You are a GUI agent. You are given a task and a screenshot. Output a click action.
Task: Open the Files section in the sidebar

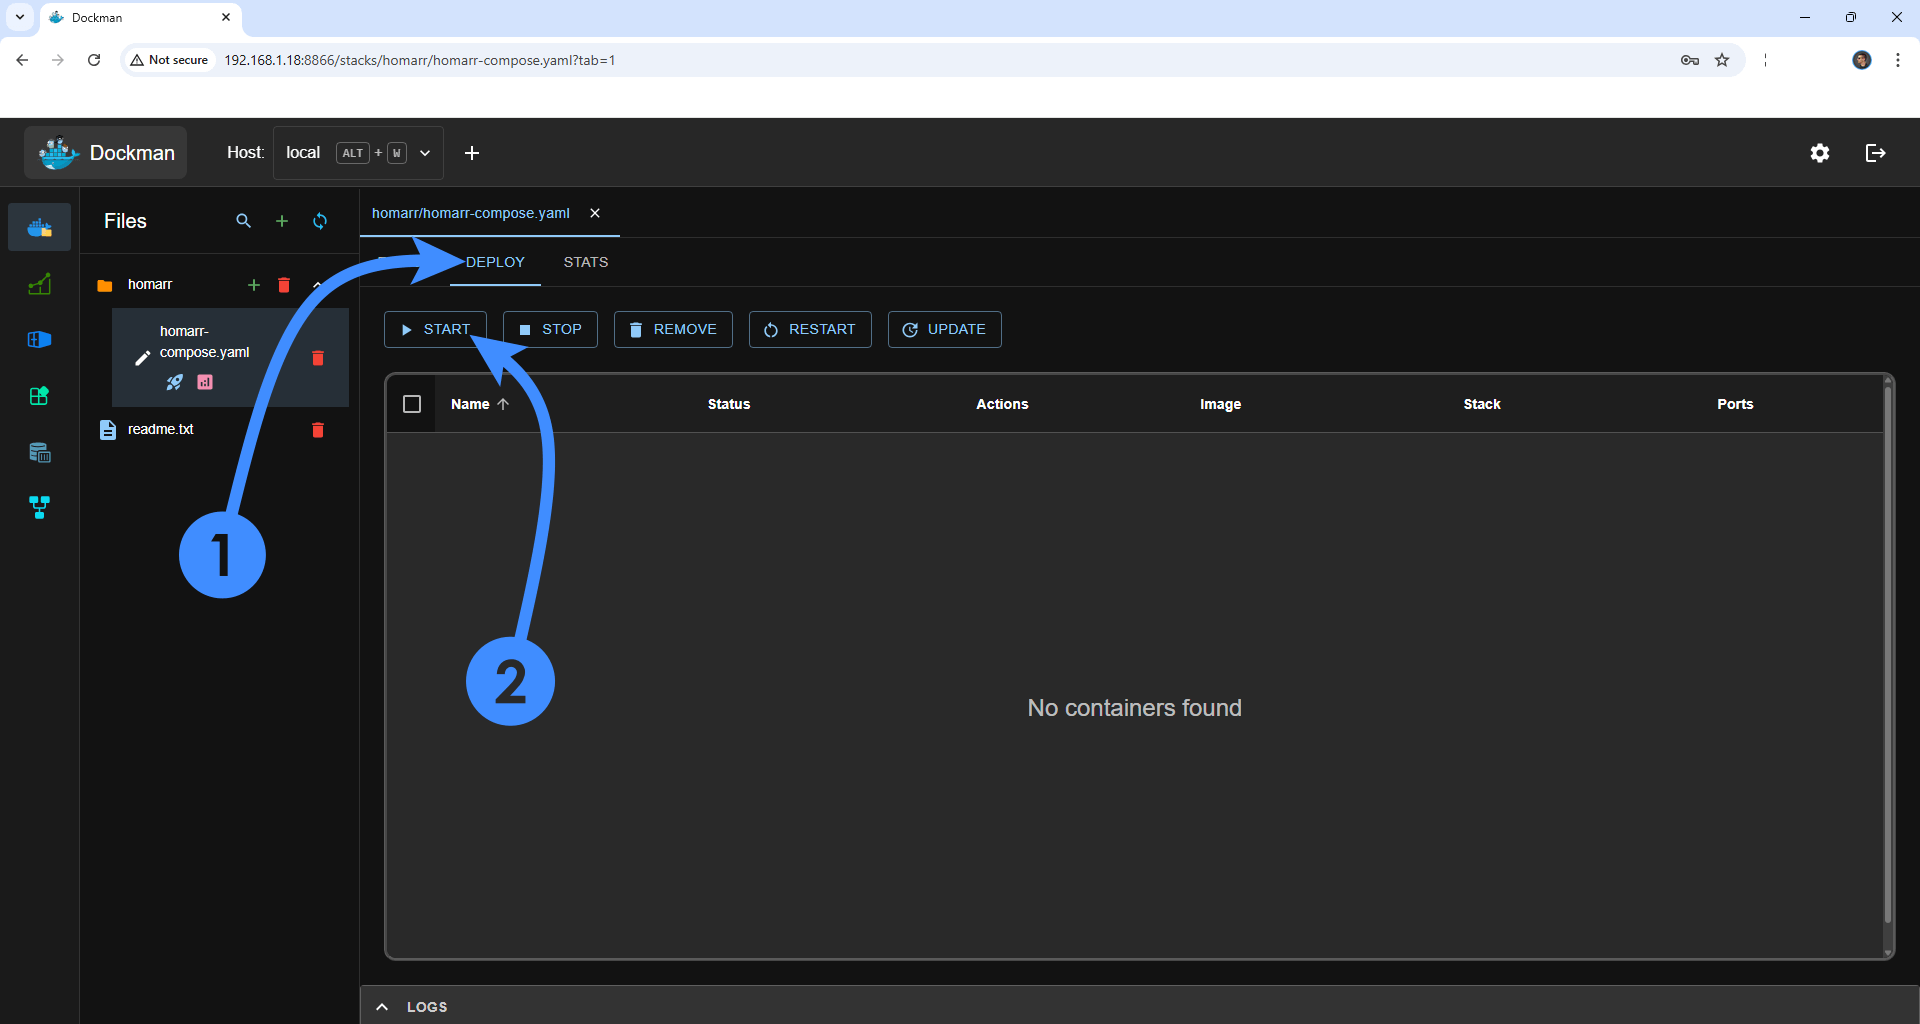(x=40, y=227)
